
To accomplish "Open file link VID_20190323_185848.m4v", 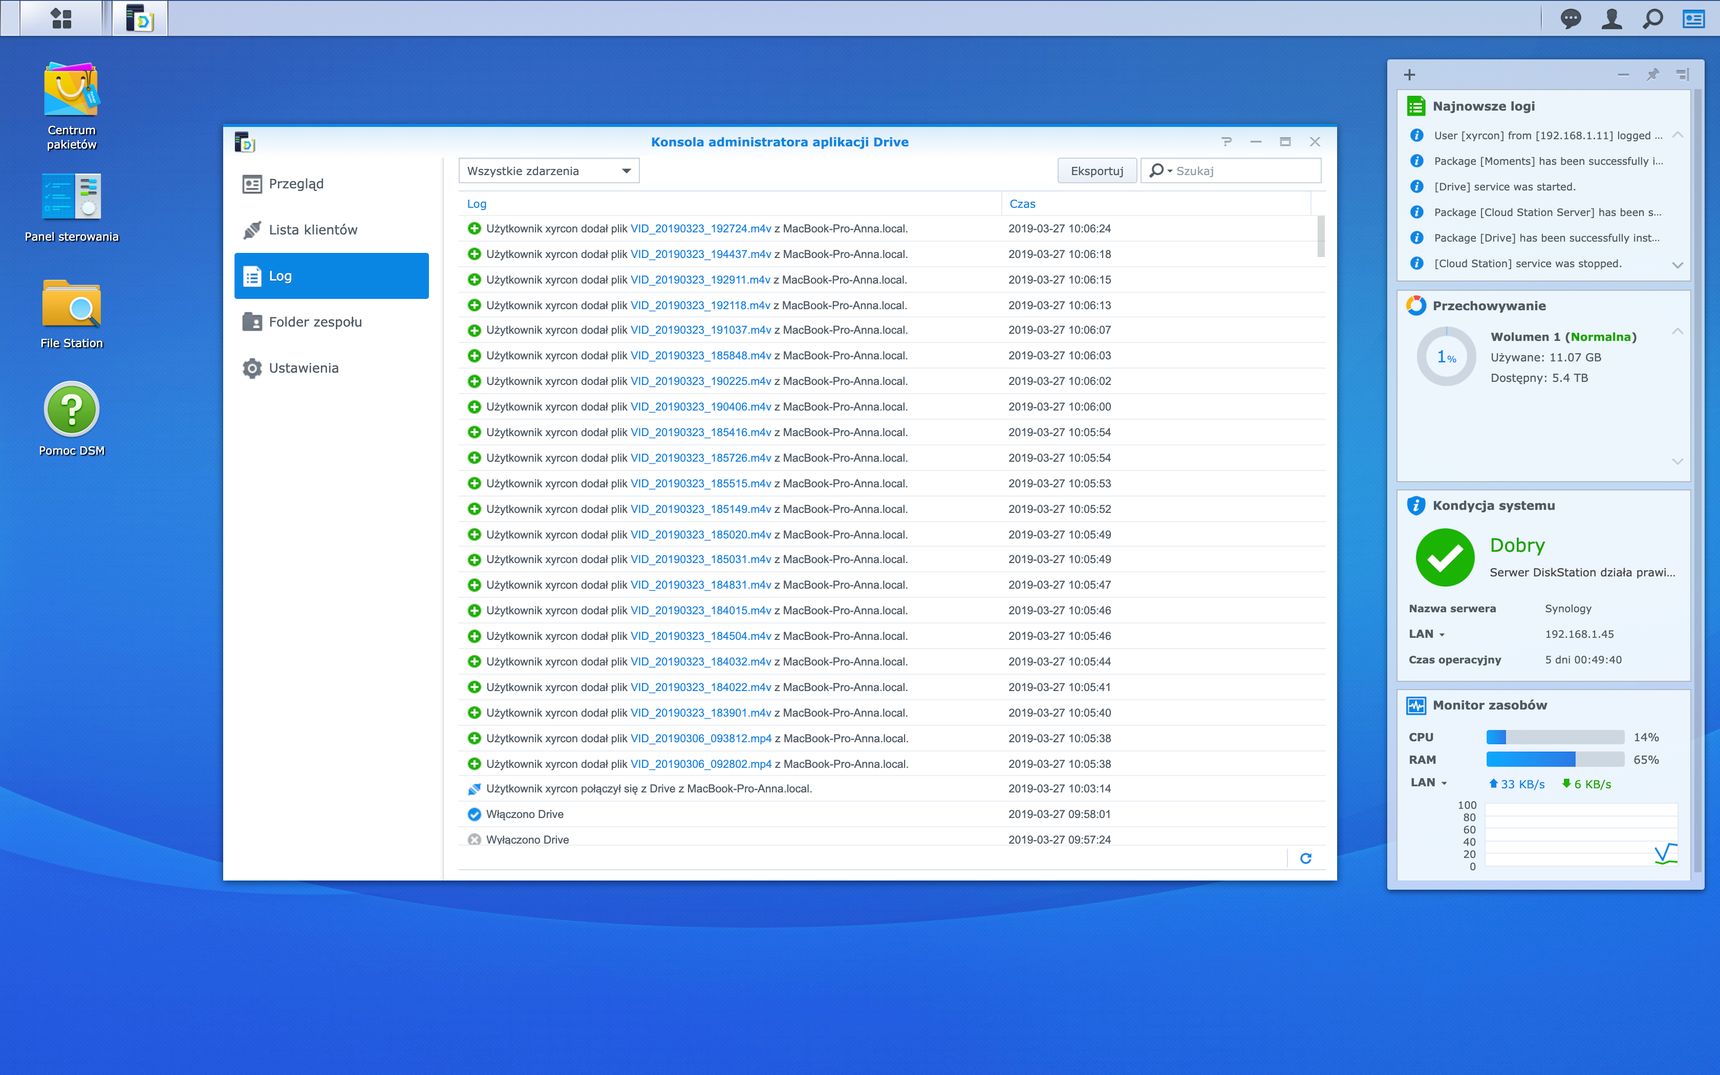I will (701, 356).
